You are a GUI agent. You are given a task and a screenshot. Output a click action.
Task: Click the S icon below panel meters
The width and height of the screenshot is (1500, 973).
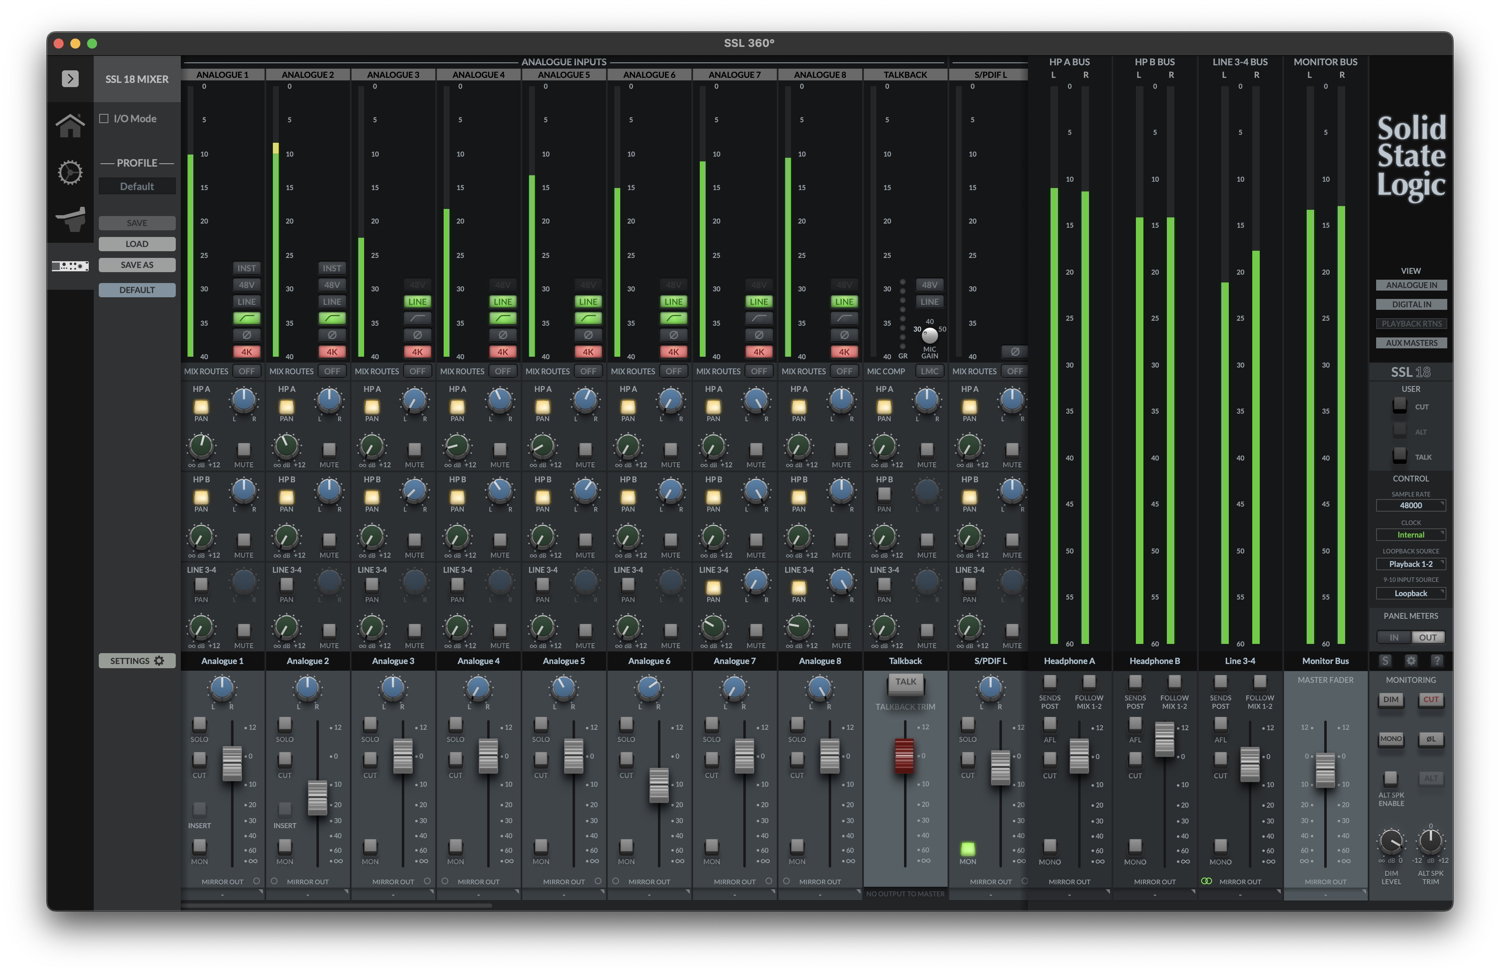pos(1385,661)
